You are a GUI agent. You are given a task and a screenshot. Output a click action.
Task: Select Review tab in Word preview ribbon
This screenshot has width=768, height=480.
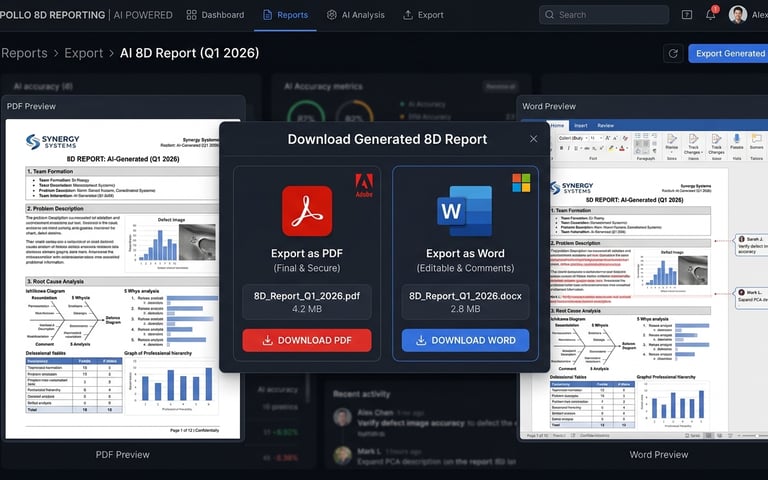pyautogui.click(x=605, y=125)
